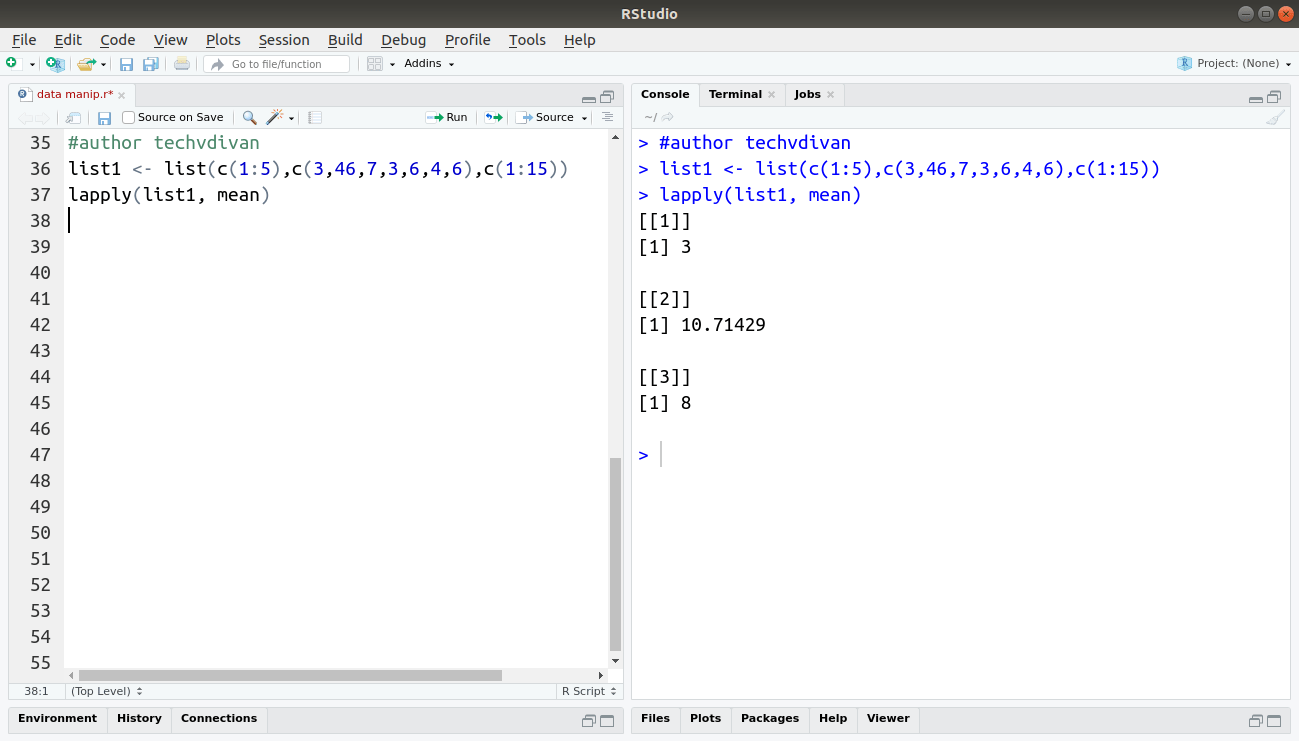Switch to the Console tab

click(x=665, y=94)
